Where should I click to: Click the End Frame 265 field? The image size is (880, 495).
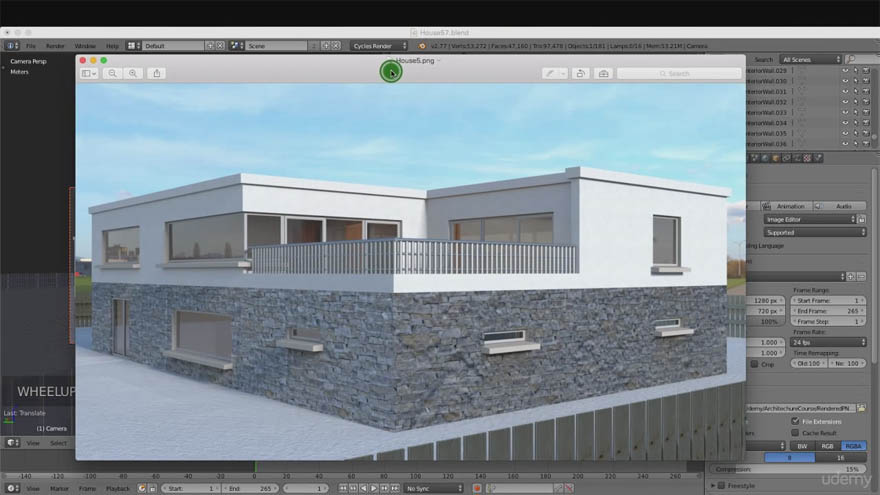tap(828, 311)
